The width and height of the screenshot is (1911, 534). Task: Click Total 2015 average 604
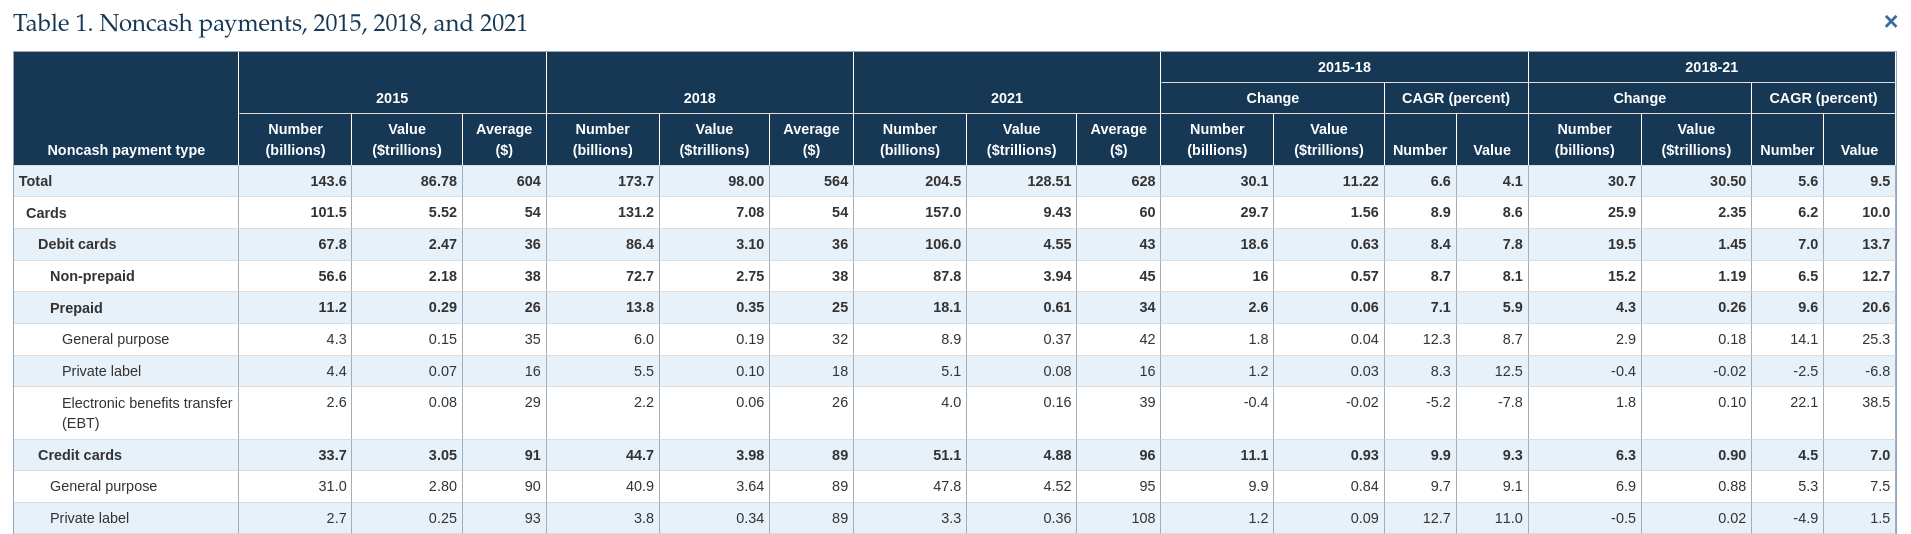[528, 181]
